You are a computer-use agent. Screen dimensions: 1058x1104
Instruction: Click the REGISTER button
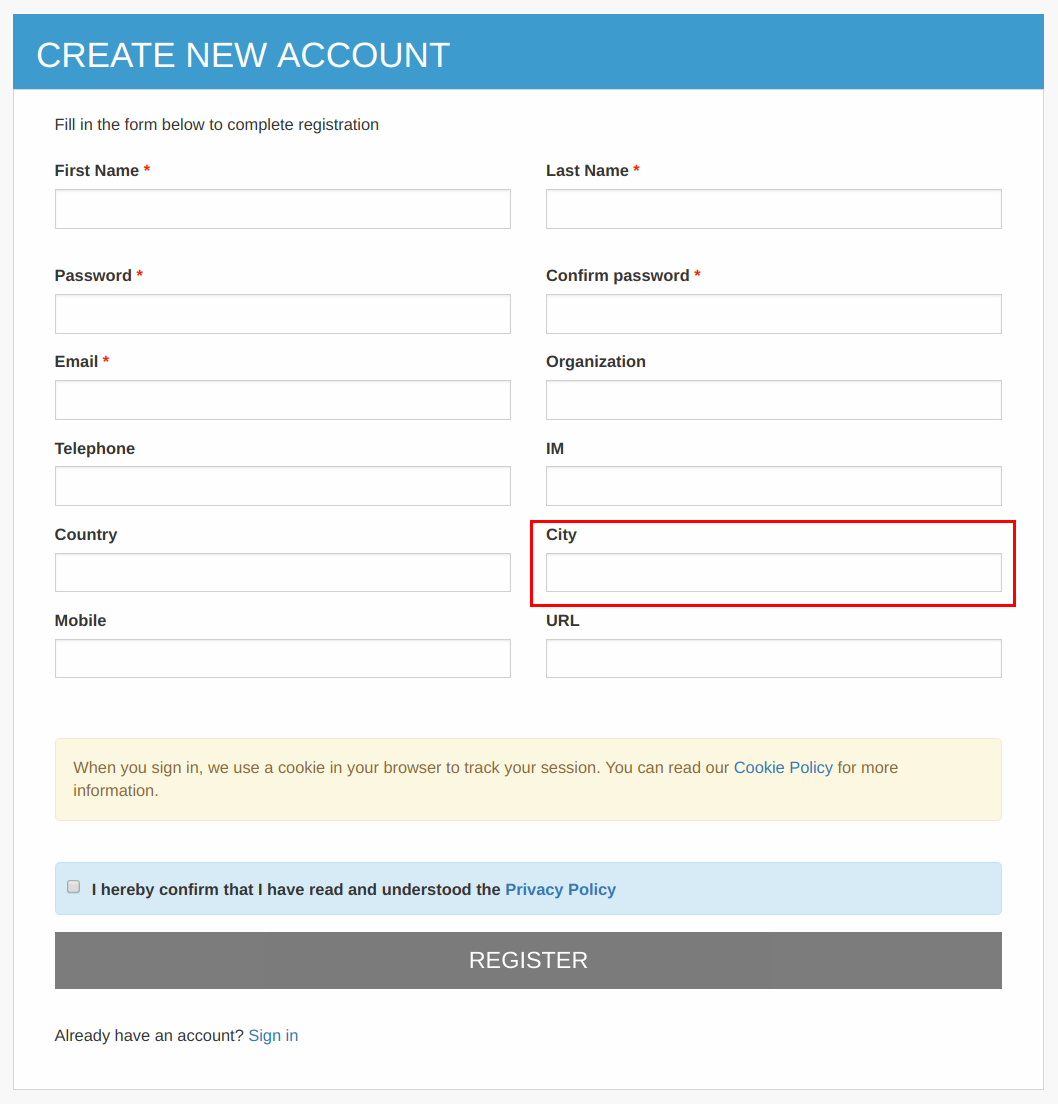(528, 959)
